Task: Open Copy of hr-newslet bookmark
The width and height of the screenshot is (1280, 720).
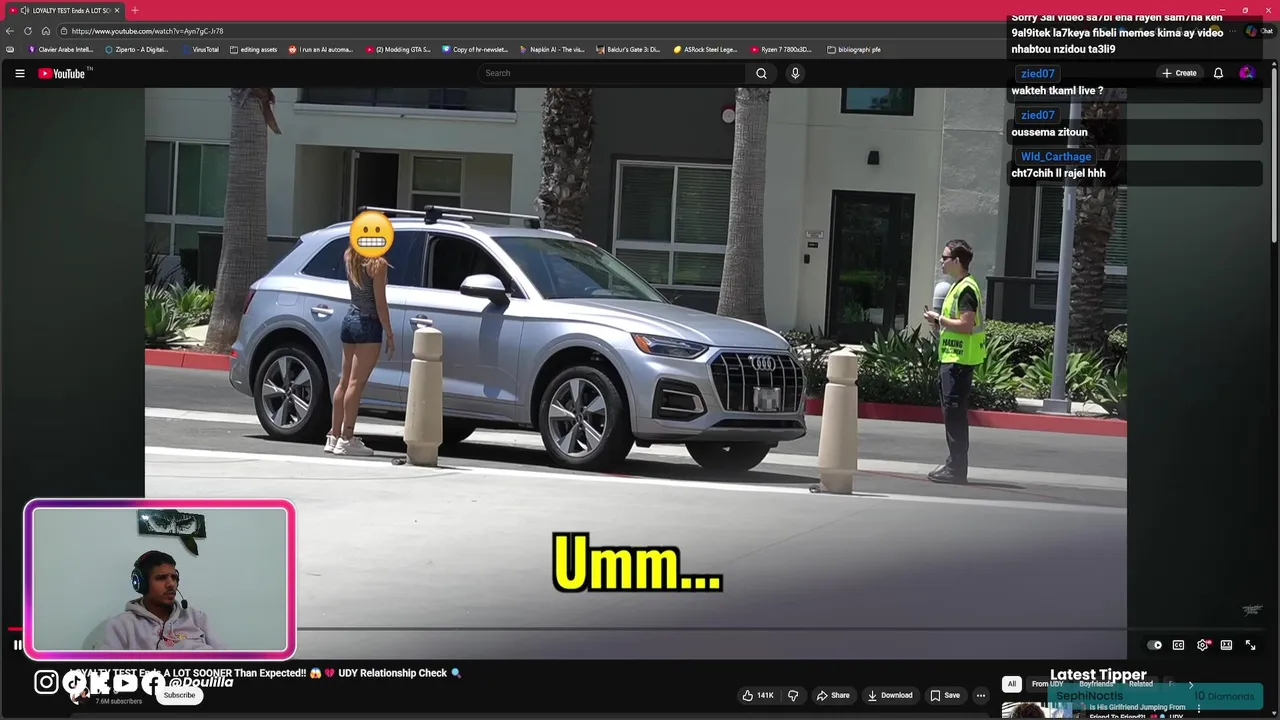Action: pos(475,49)
